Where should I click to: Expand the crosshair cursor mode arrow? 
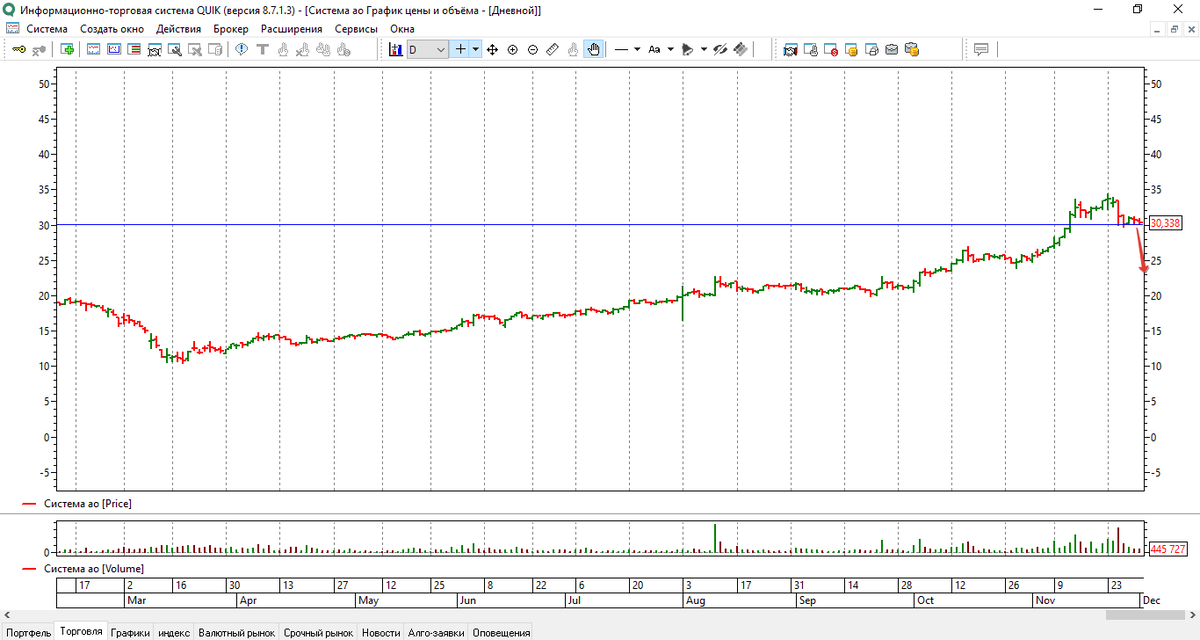(x=476, y=49)
